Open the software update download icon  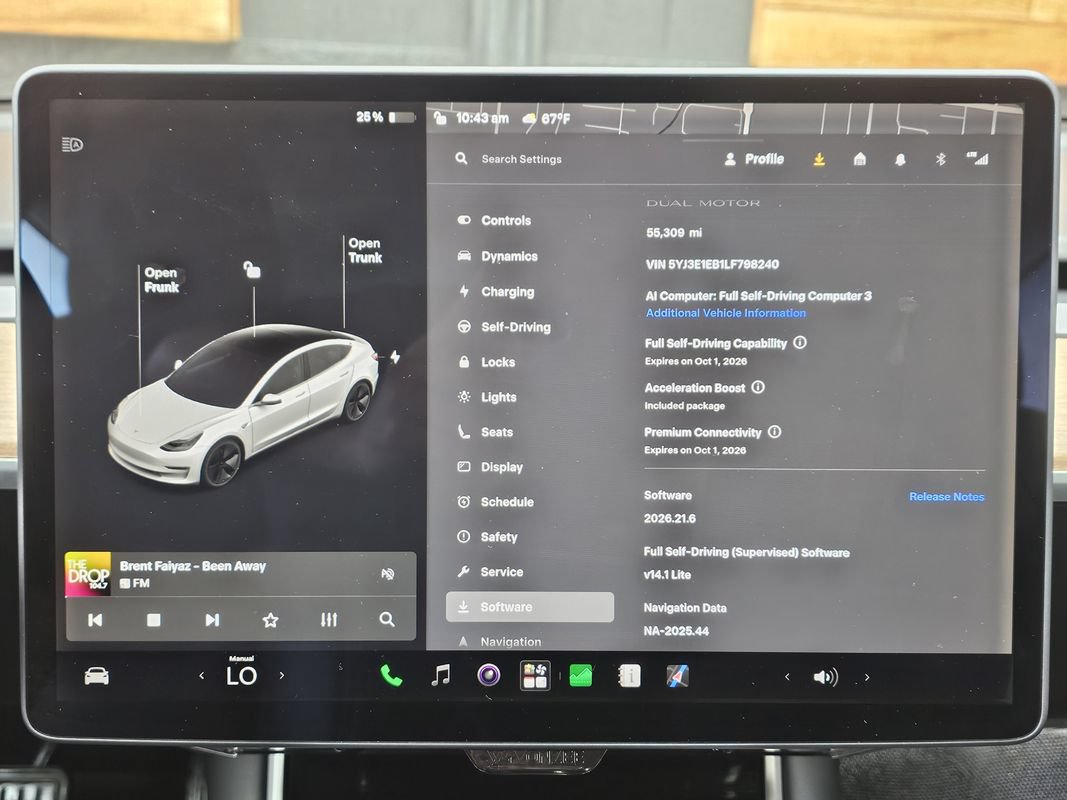[819, 159]
